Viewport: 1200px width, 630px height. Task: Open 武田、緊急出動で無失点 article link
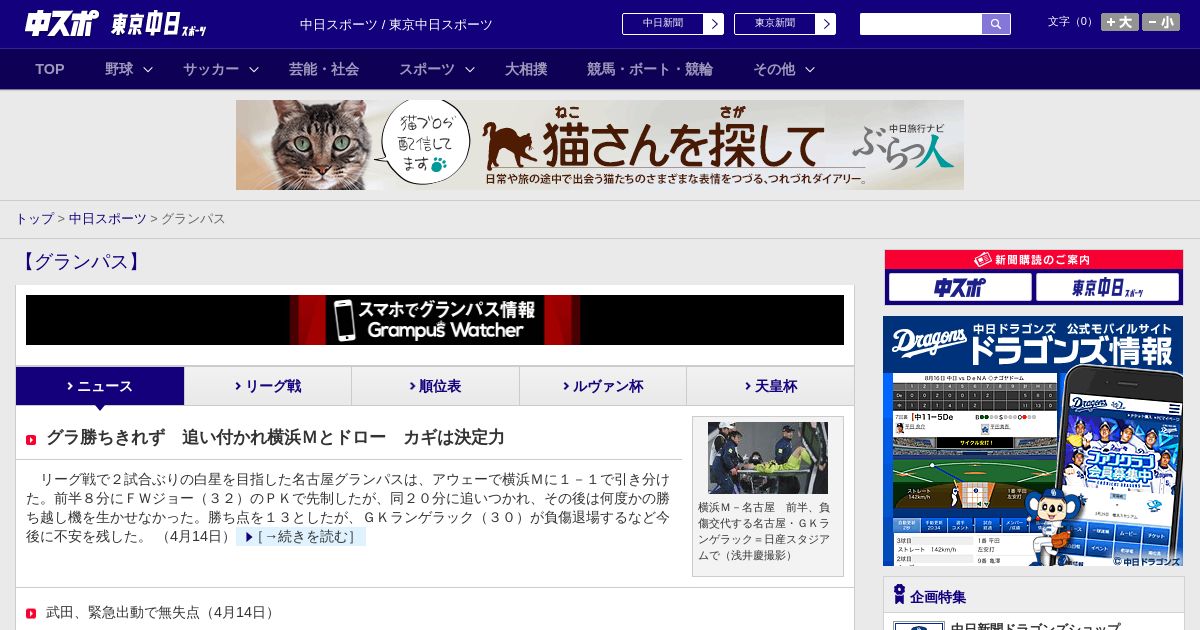(x=162, y=612)
